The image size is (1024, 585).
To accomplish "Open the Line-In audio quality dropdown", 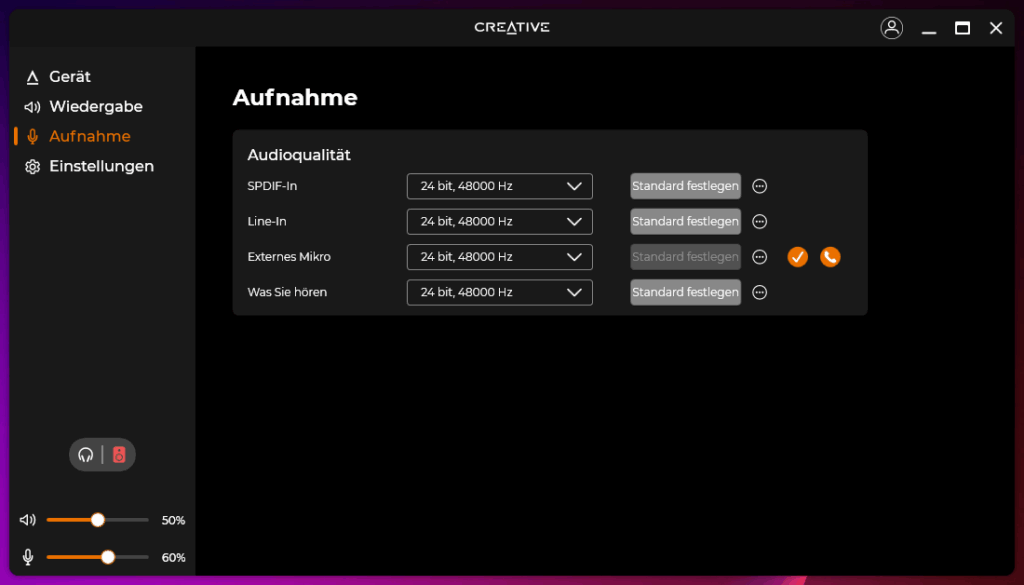I will [x=499, y=222].
